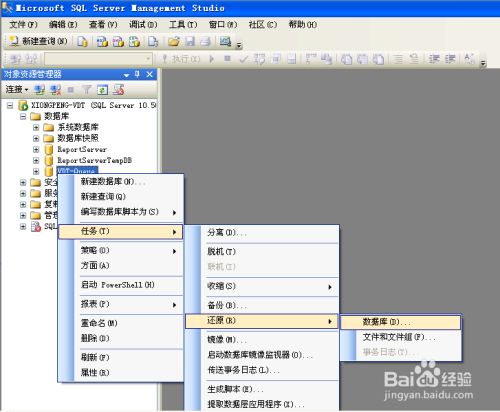Click the Stop icon in Object Explorer toolbar
Image resolution: width=500 pixels, height=412 pixels.
click(71, 89)
